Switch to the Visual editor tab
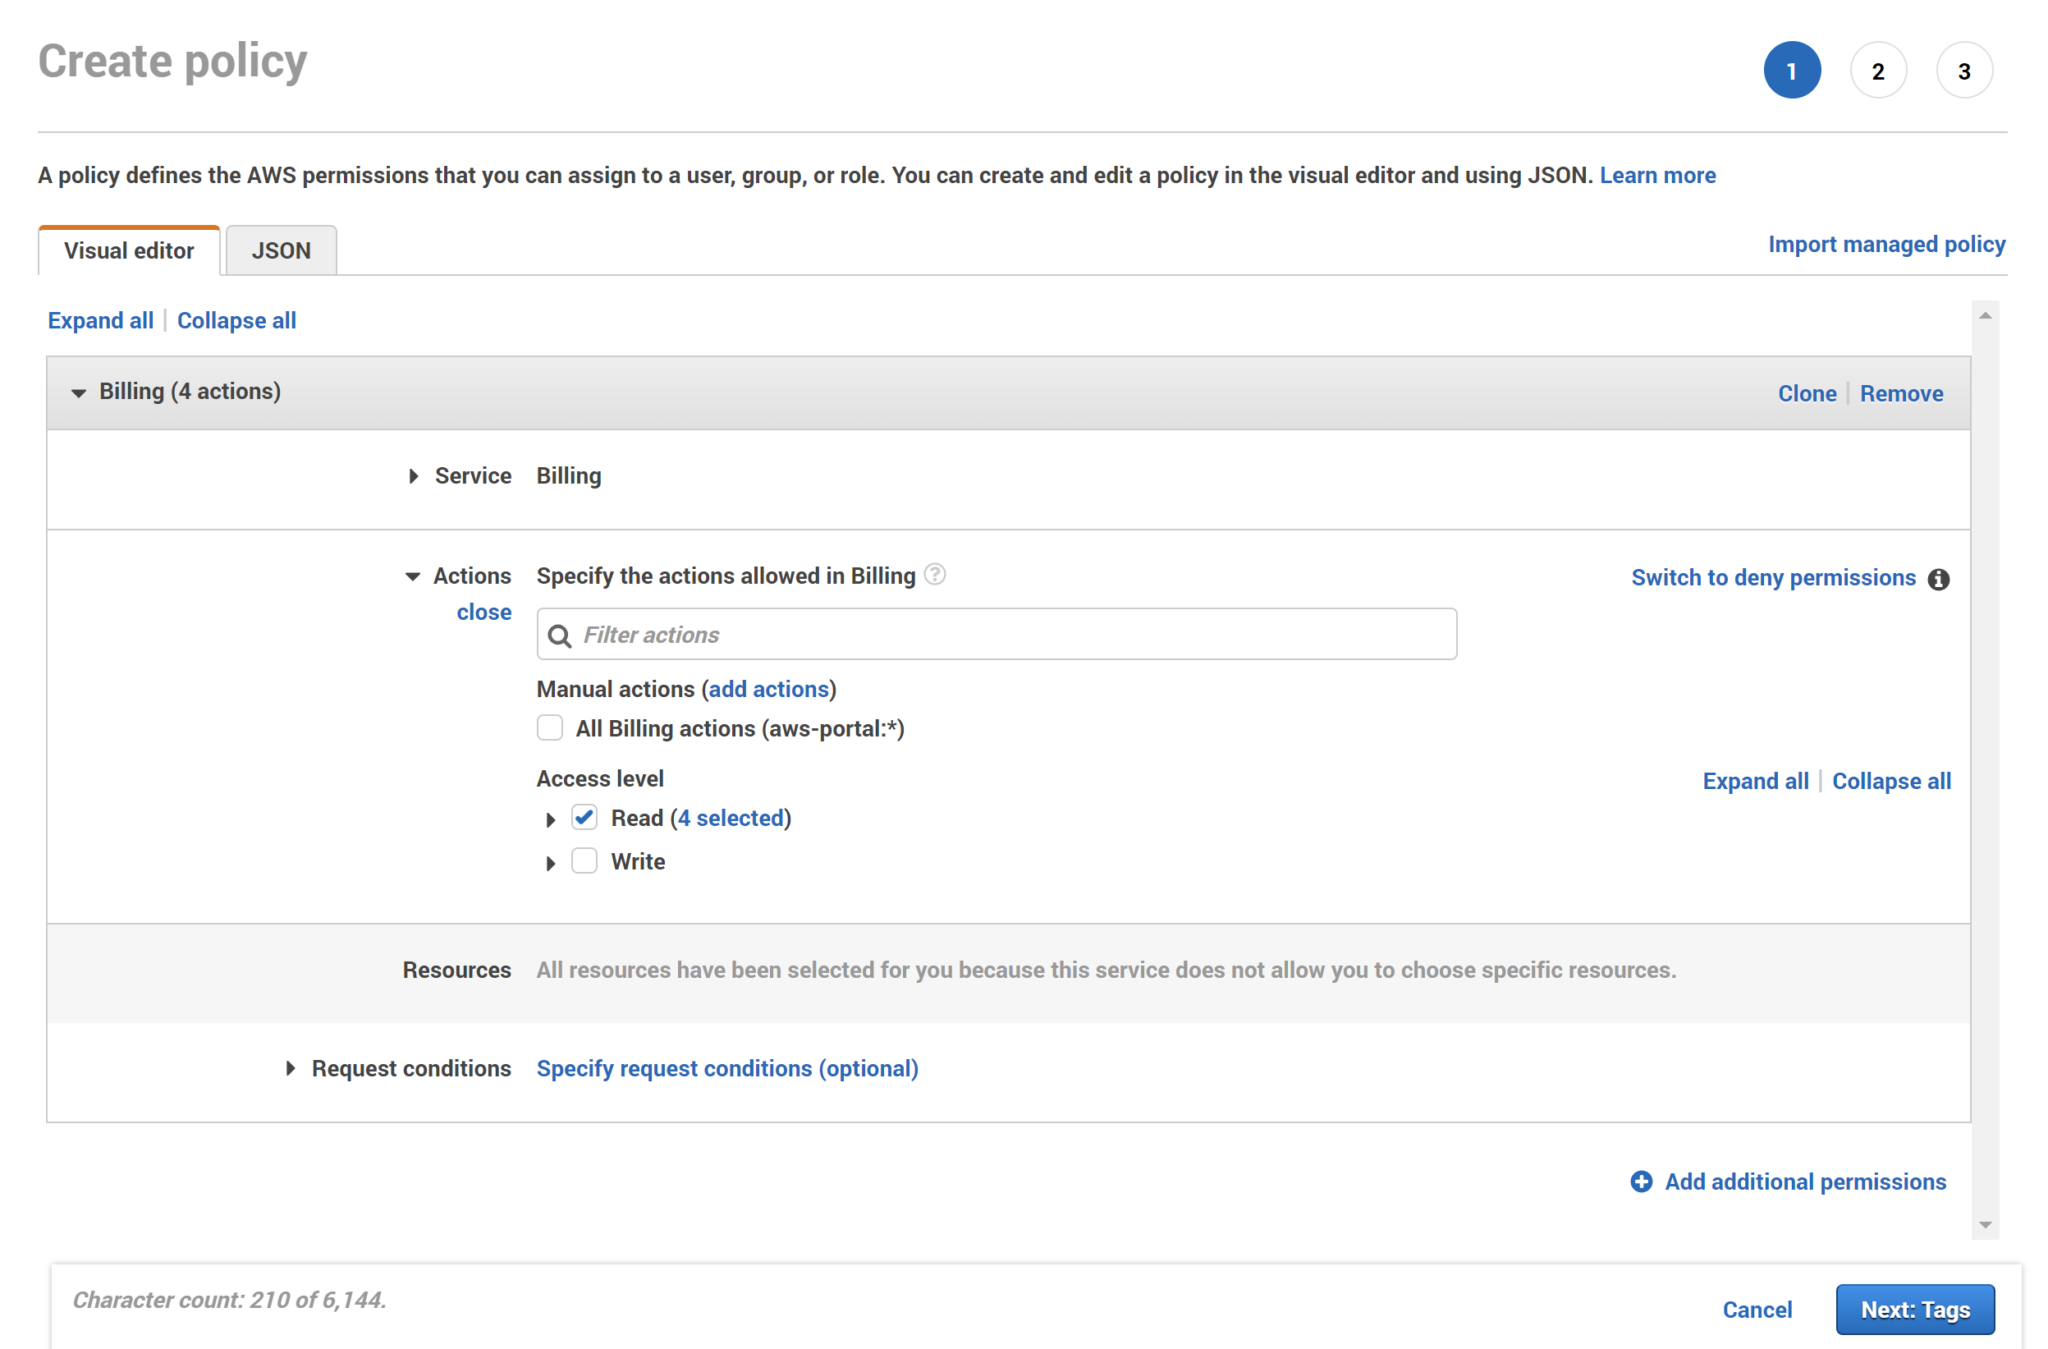 click(x=128, y=250)
